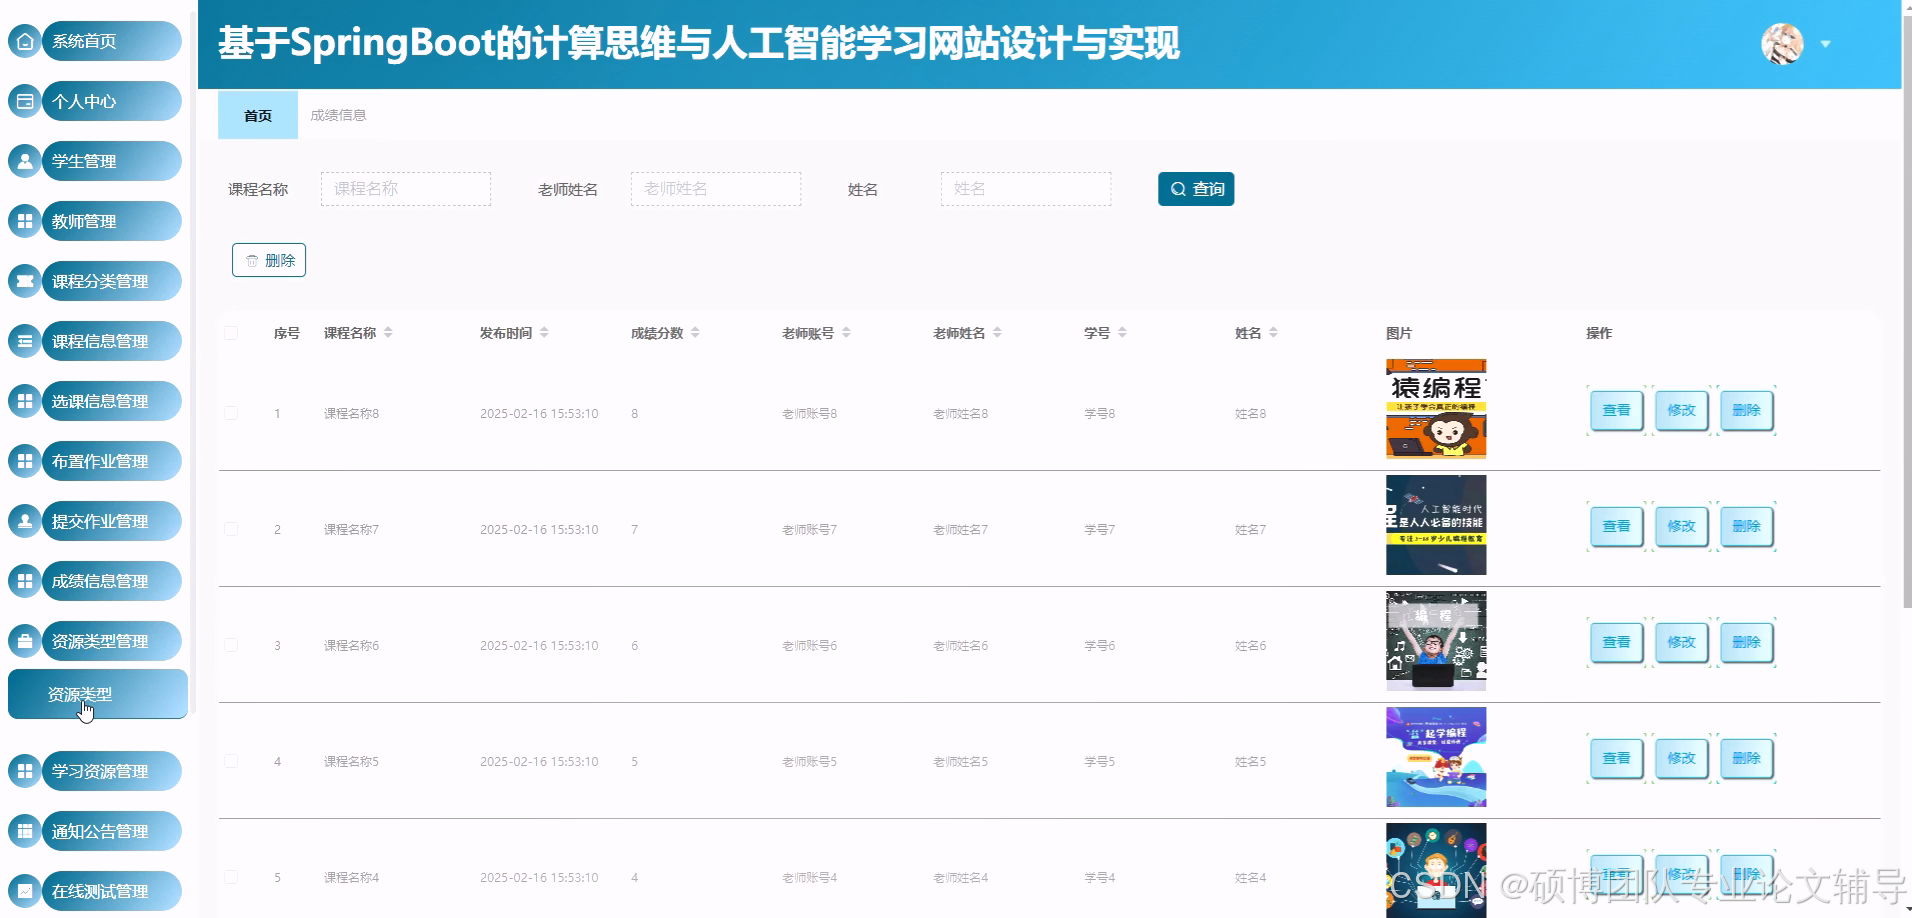Screen dimensions: 1912x918
Task: Click 修改 for row 课程名称7
Action: coord(1681,526)
